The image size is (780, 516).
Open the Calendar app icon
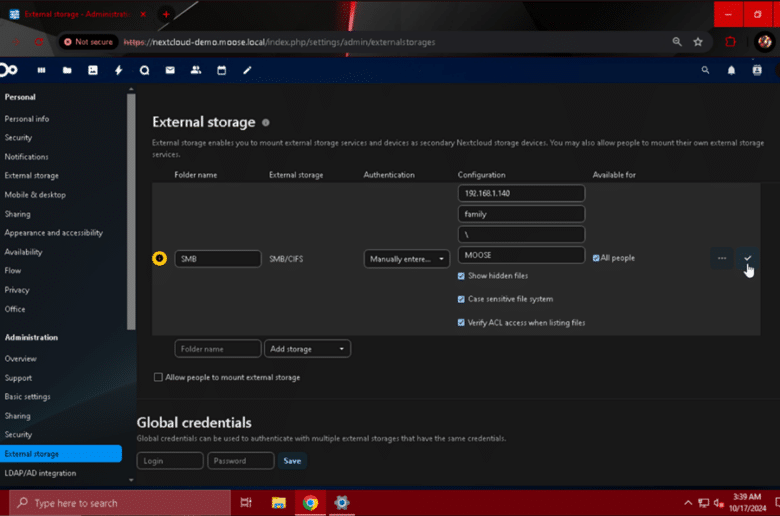pos(221,70)
